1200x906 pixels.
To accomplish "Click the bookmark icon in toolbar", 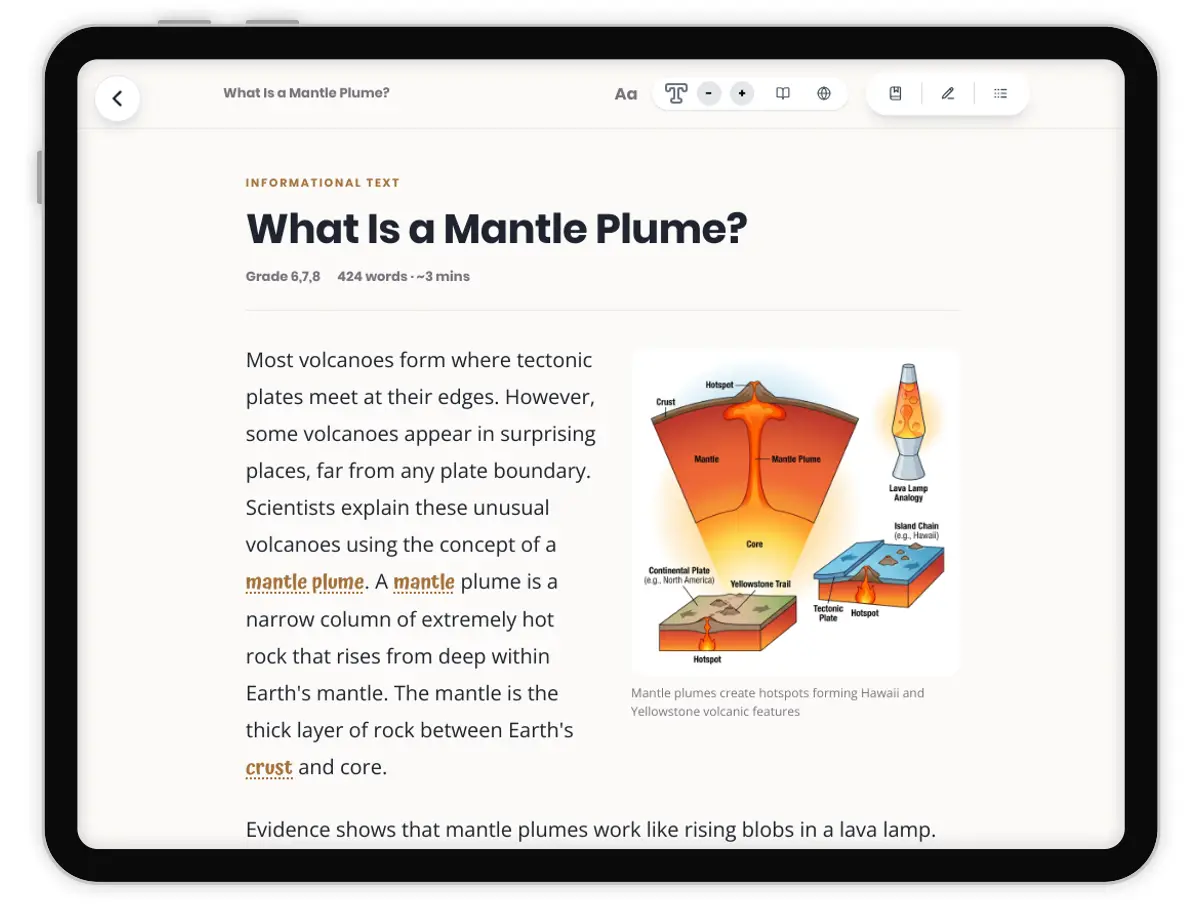I will tap(896, 94).
